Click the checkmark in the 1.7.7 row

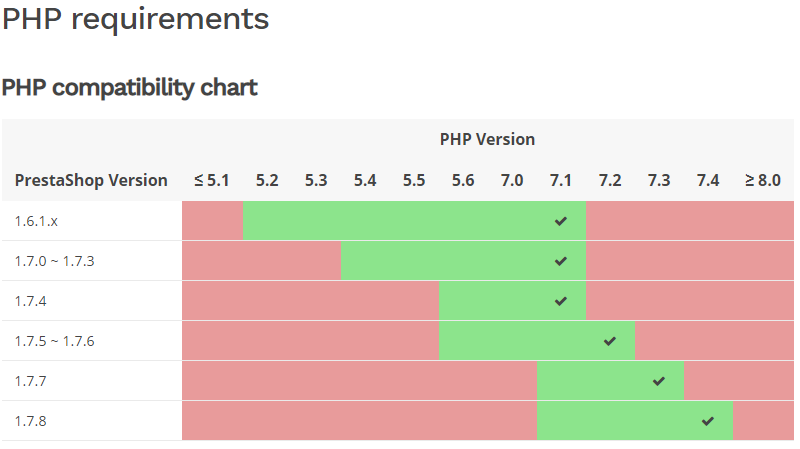659,381
